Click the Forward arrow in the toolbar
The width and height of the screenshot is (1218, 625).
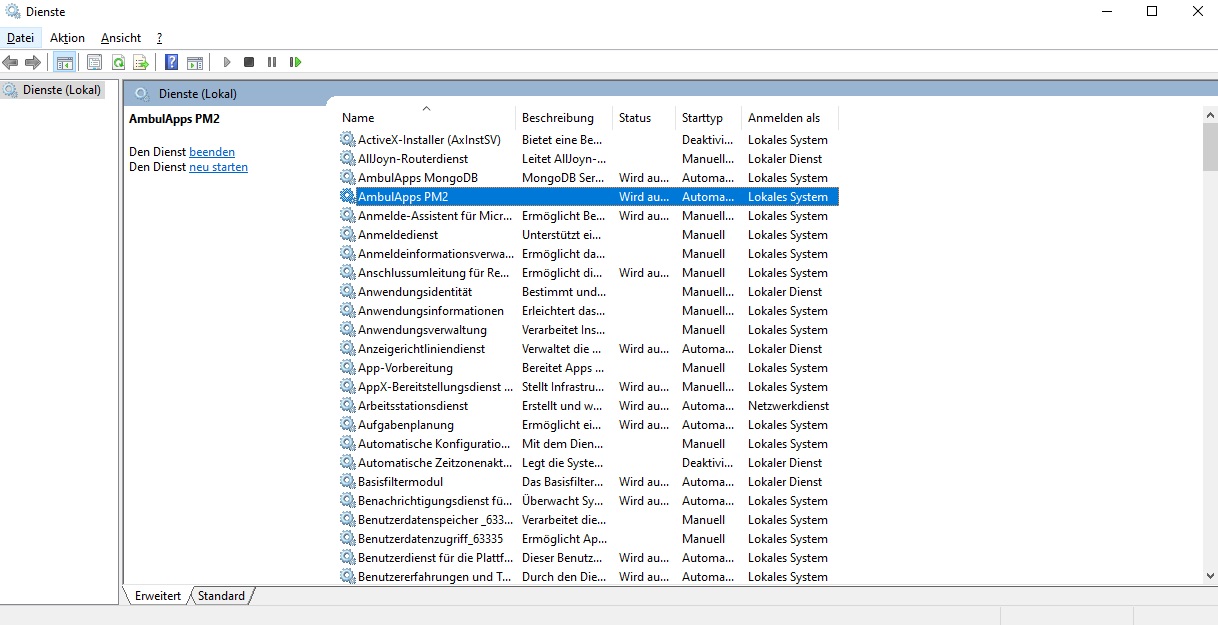click(33, 62)
